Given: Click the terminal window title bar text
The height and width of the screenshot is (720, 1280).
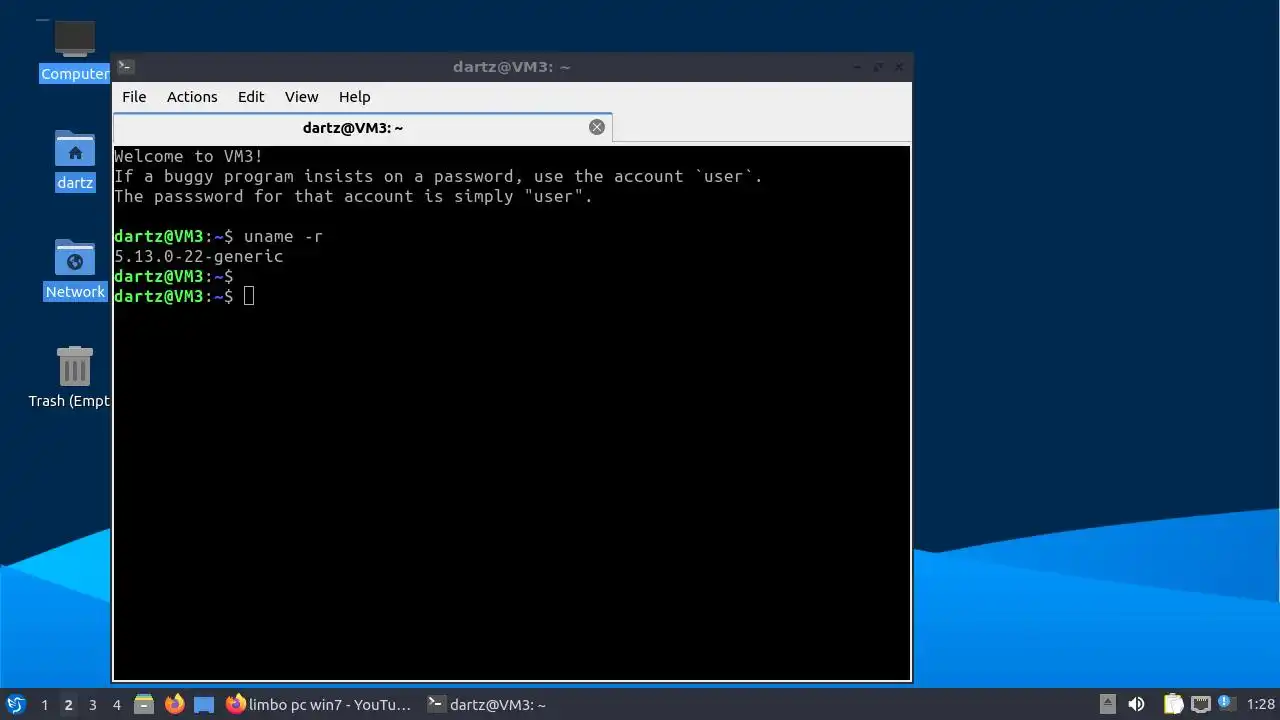Looking at the screenshot, I should pyautogui.click(x=511, y=67).
